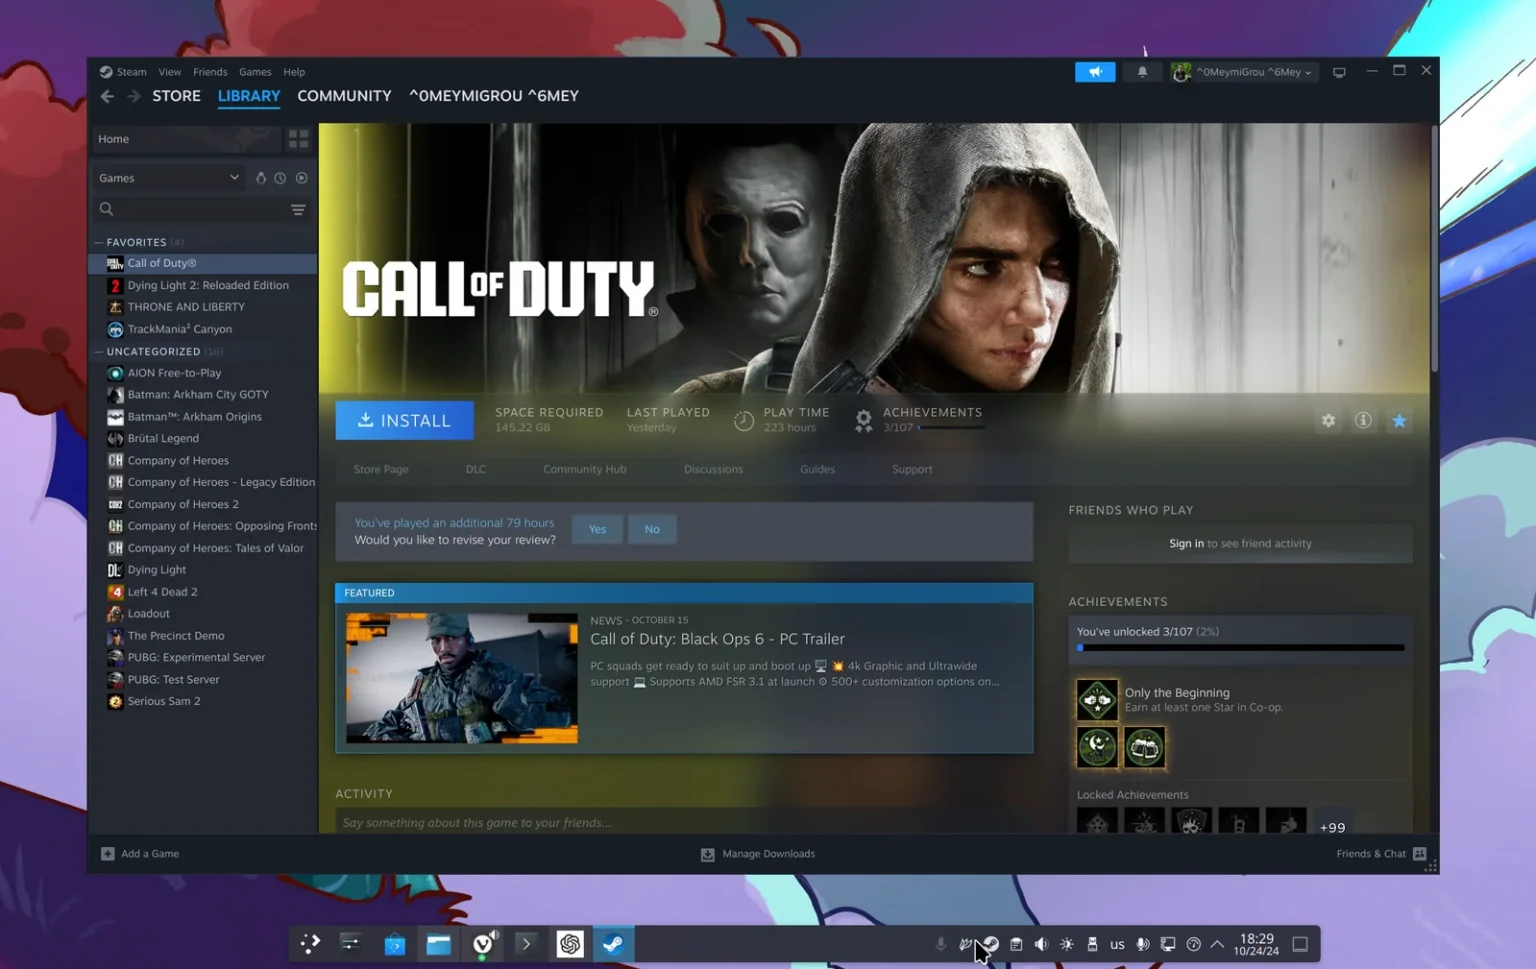The image size is (1536, 969).
Task: Switch library to grid view icon
Action: point(298,138)
